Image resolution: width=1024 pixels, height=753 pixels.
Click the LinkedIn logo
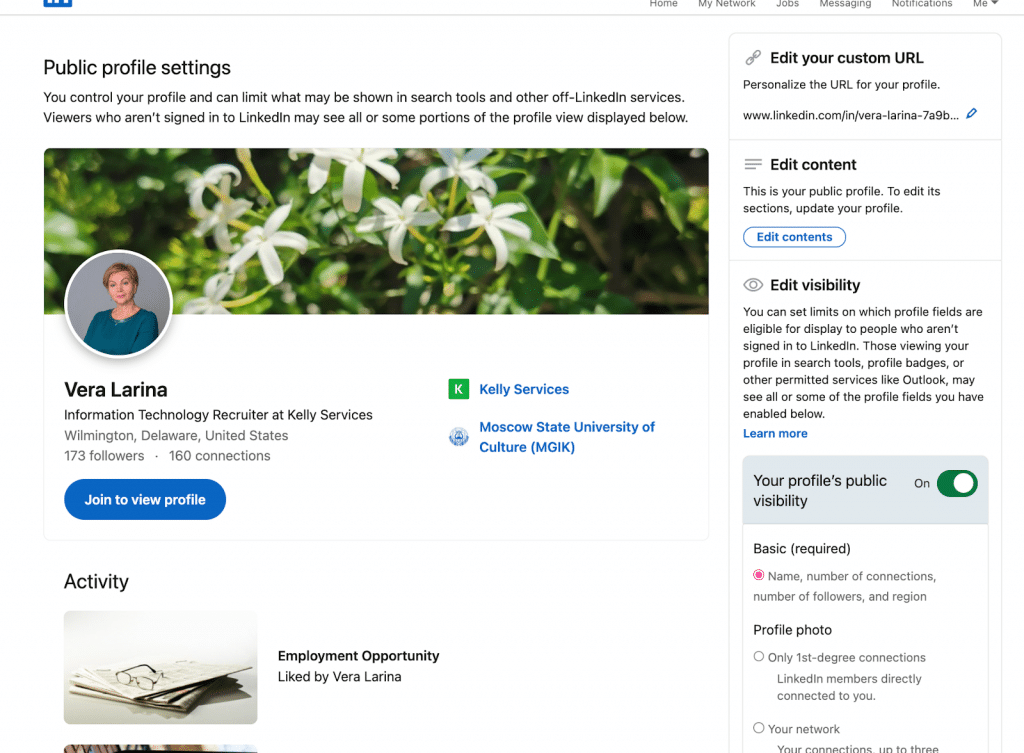(57, 3)
